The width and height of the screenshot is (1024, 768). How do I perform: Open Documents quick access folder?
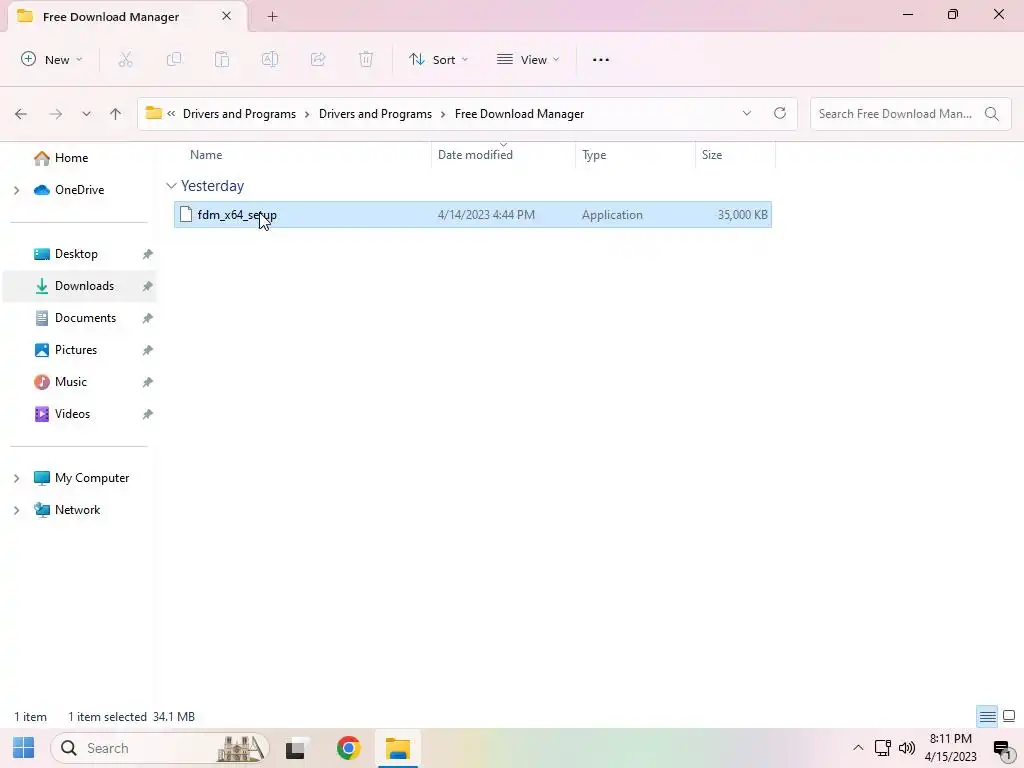(x=85, y=317)
